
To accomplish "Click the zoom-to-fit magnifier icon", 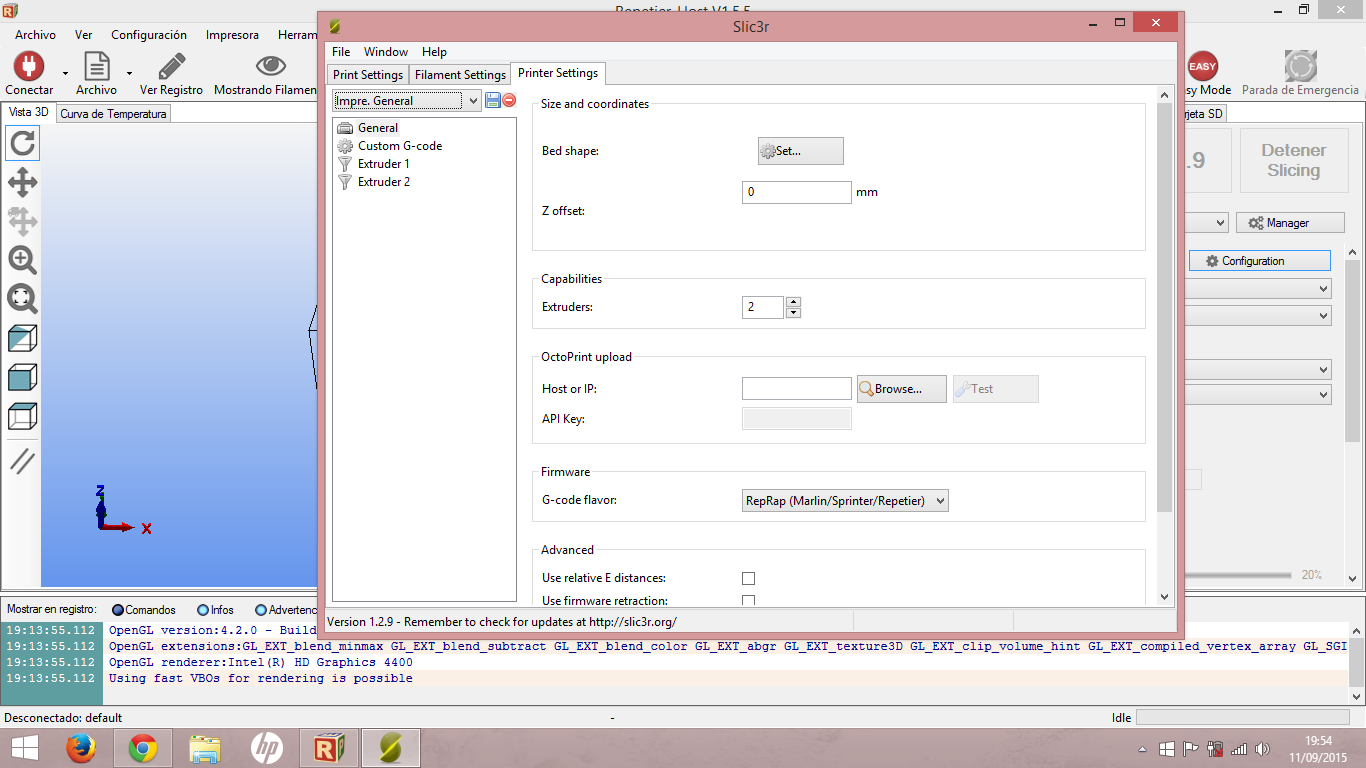I will click(x=22, y=299).
